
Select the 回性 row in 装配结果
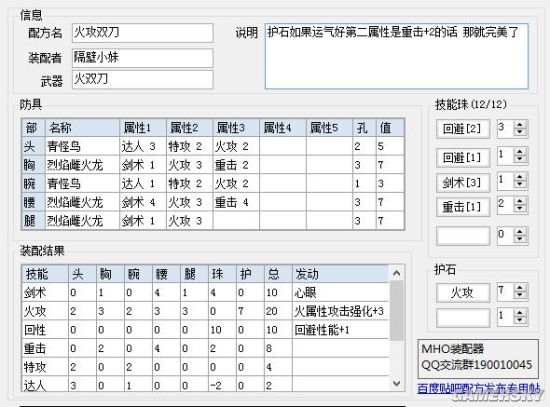(x=206, y=329)
